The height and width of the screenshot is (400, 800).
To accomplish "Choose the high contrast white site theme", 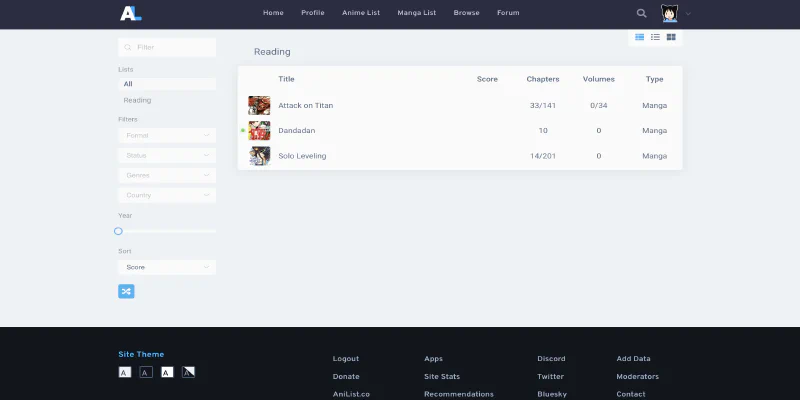I will pos(167,372).
